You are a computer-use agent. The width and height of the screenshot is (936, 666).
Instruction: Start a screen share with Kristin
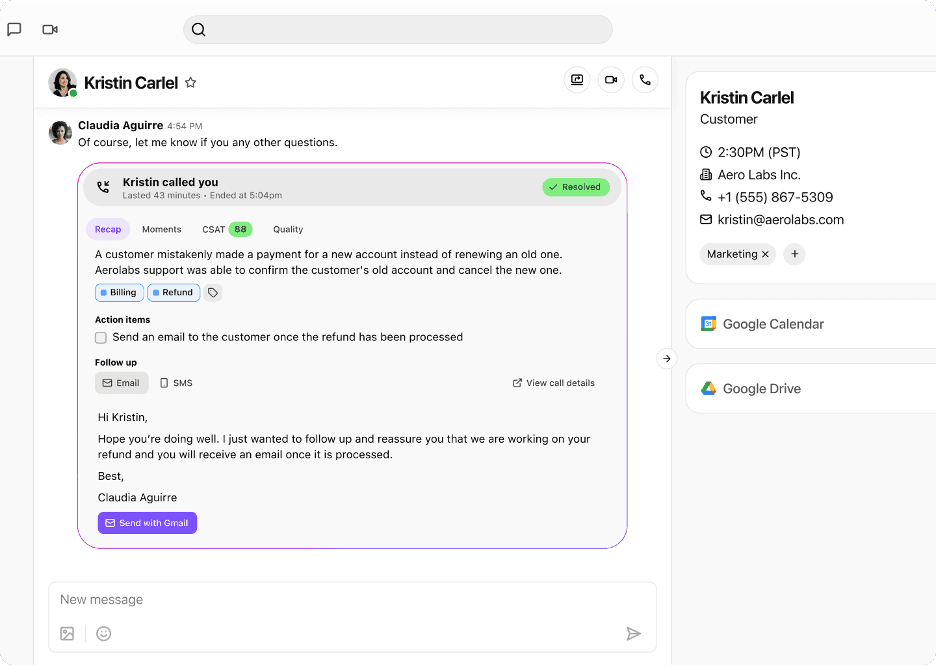tap(577, 80)
